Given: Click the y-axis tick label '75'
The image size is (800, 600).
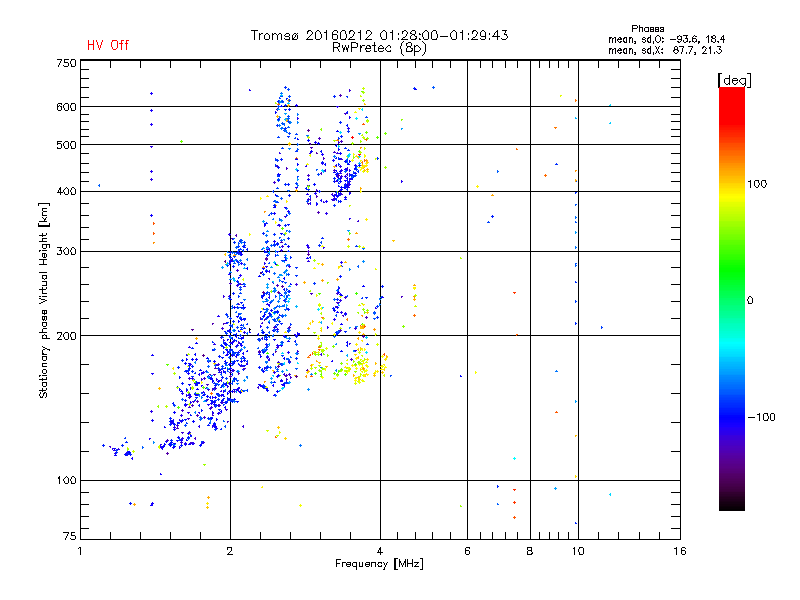Looking at the screenshot, I should [69, 536].
